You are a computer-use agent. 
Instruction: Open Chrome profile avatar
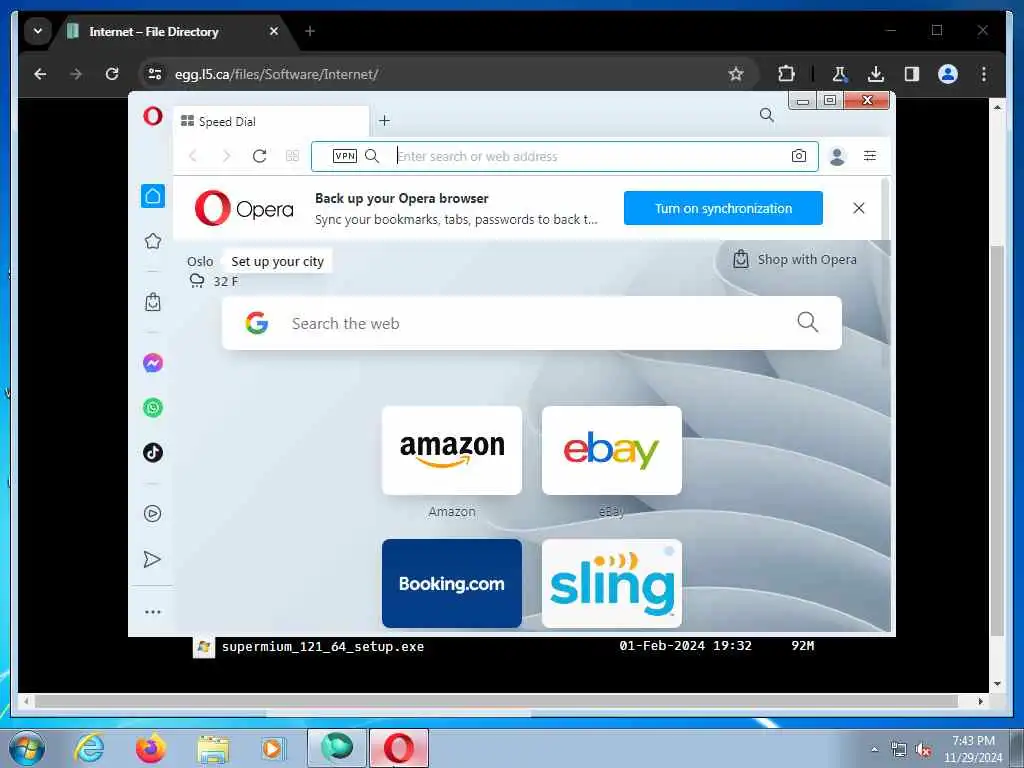pyautogui.click(x=948, y=74)
